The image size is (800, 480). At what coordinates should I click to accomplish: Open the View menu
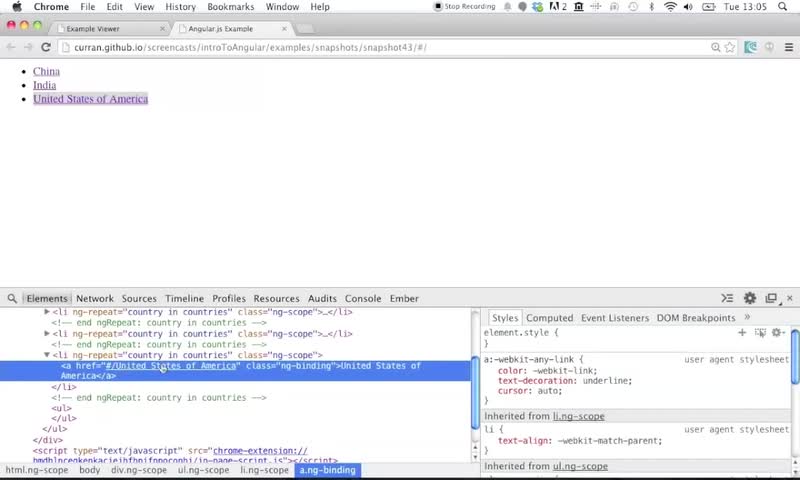click(144, 7)
